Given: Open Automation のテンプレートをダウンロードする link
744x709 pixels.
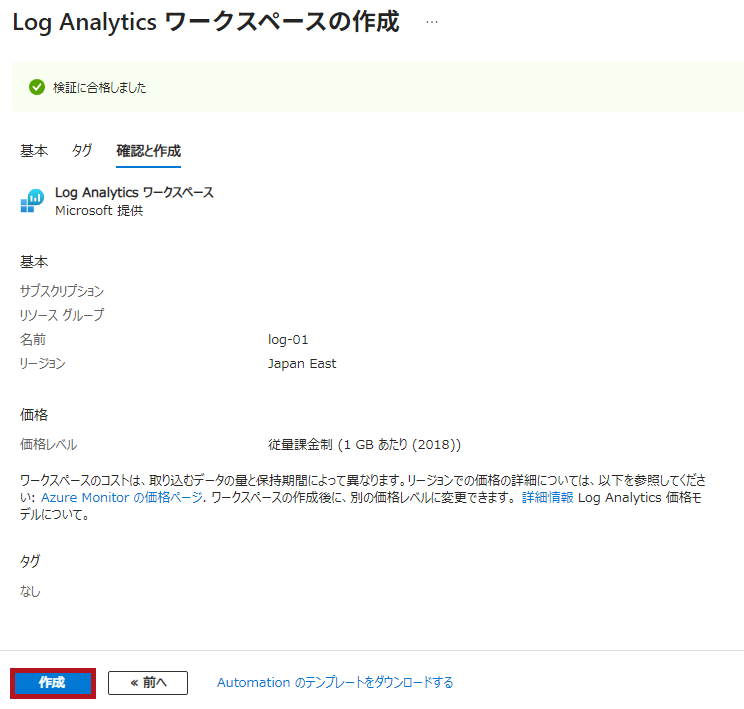Looking at the screenshot, I should click(335, 683).
